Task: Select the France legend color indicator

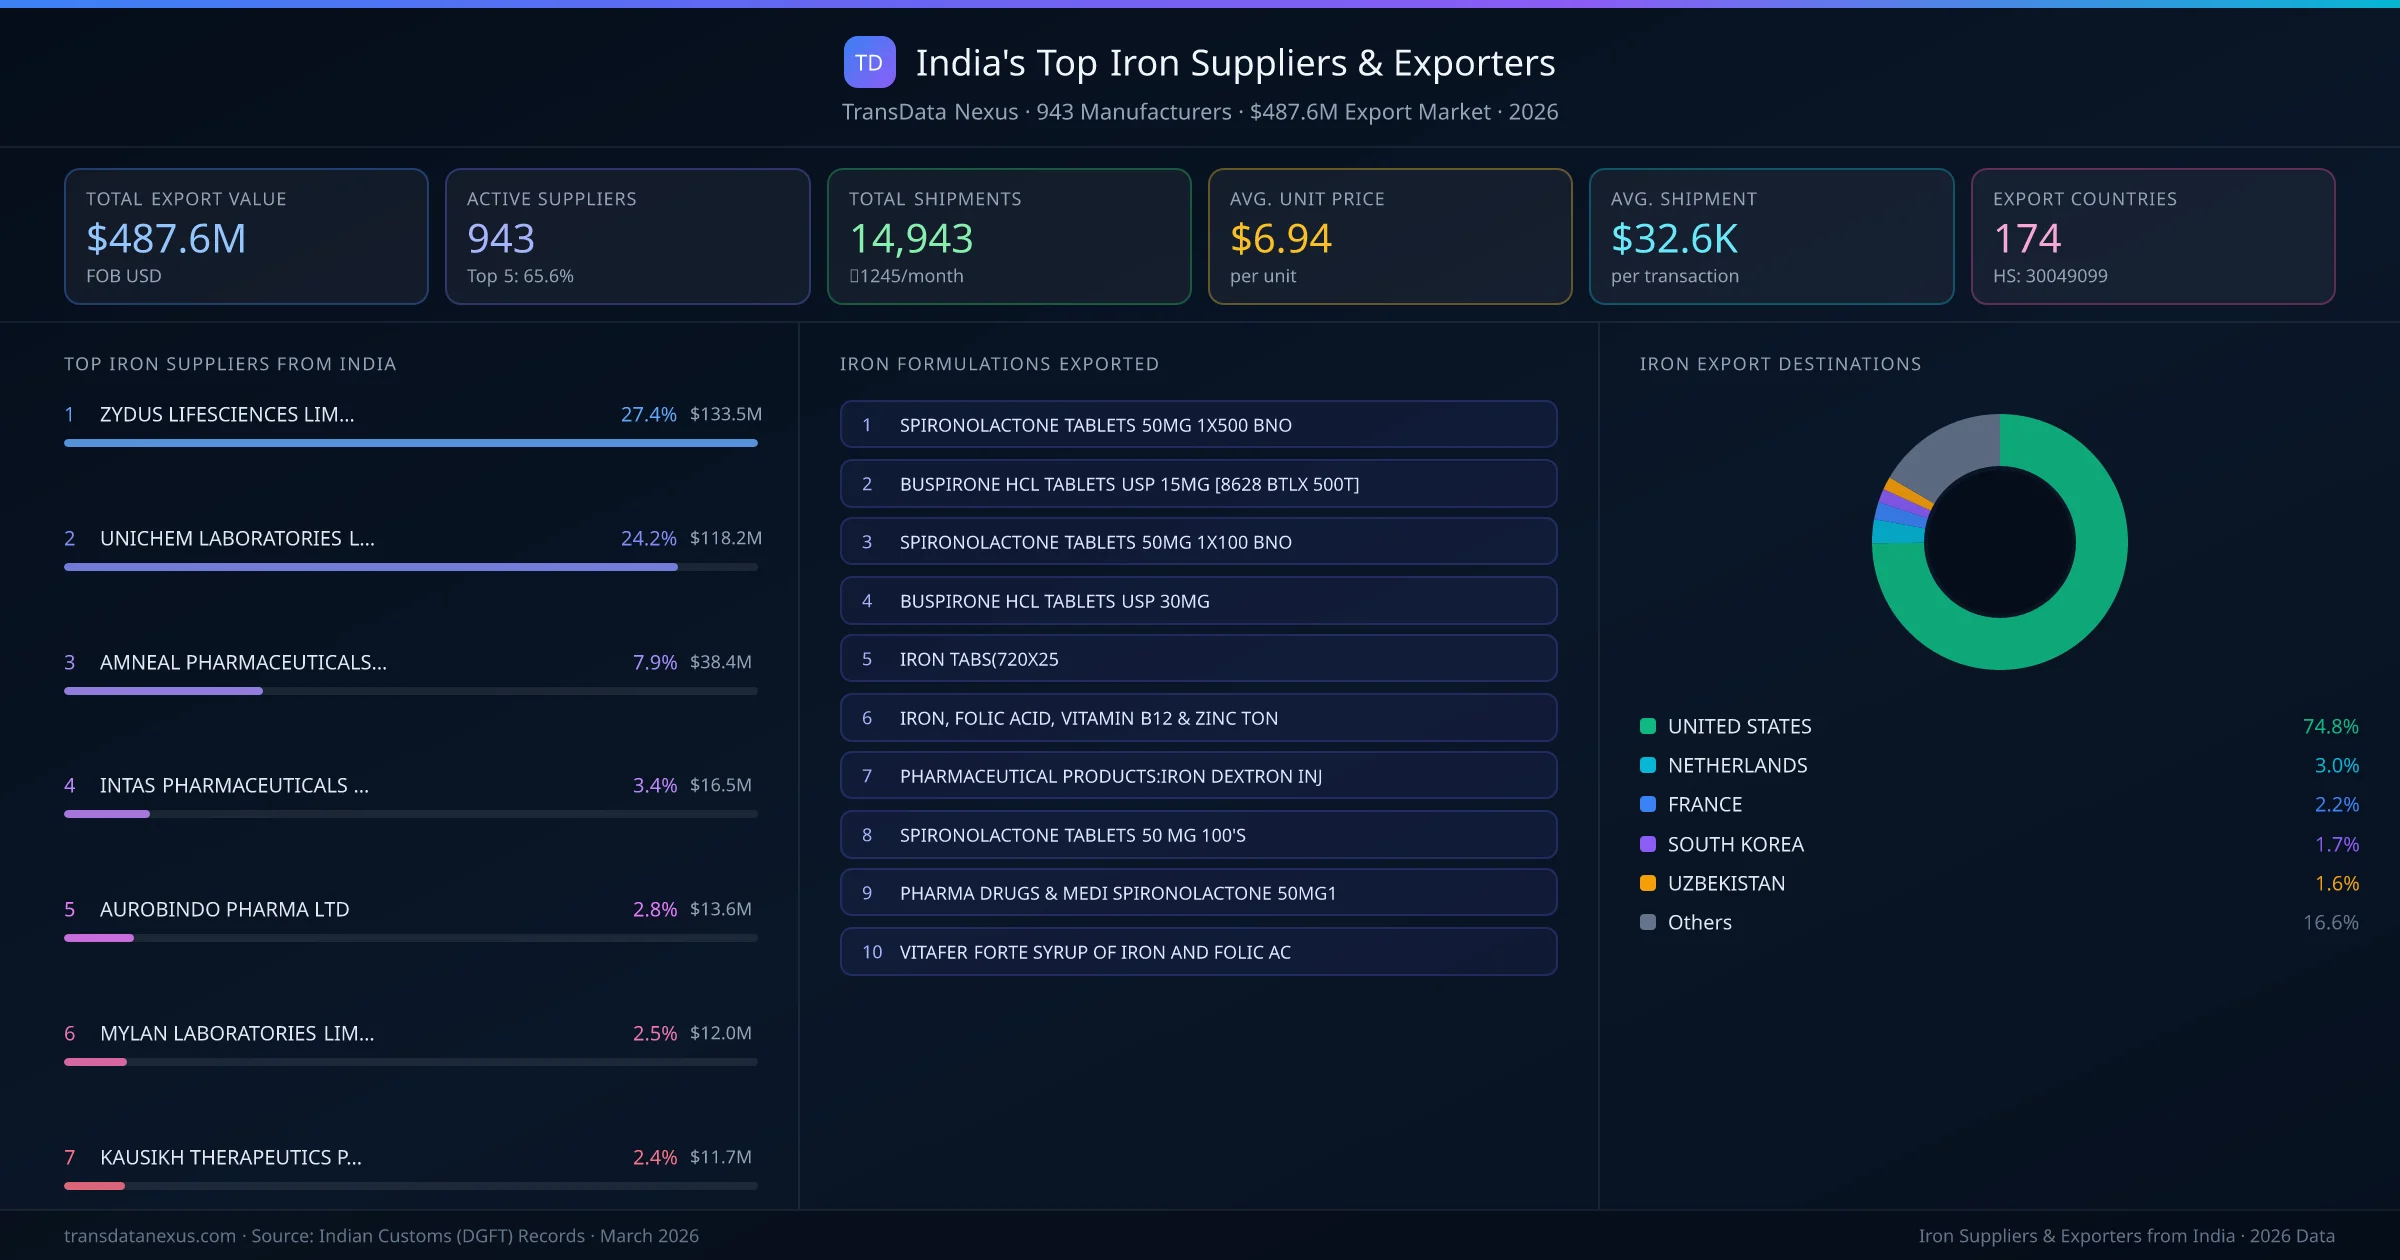Action: (x=1646, y=804)
